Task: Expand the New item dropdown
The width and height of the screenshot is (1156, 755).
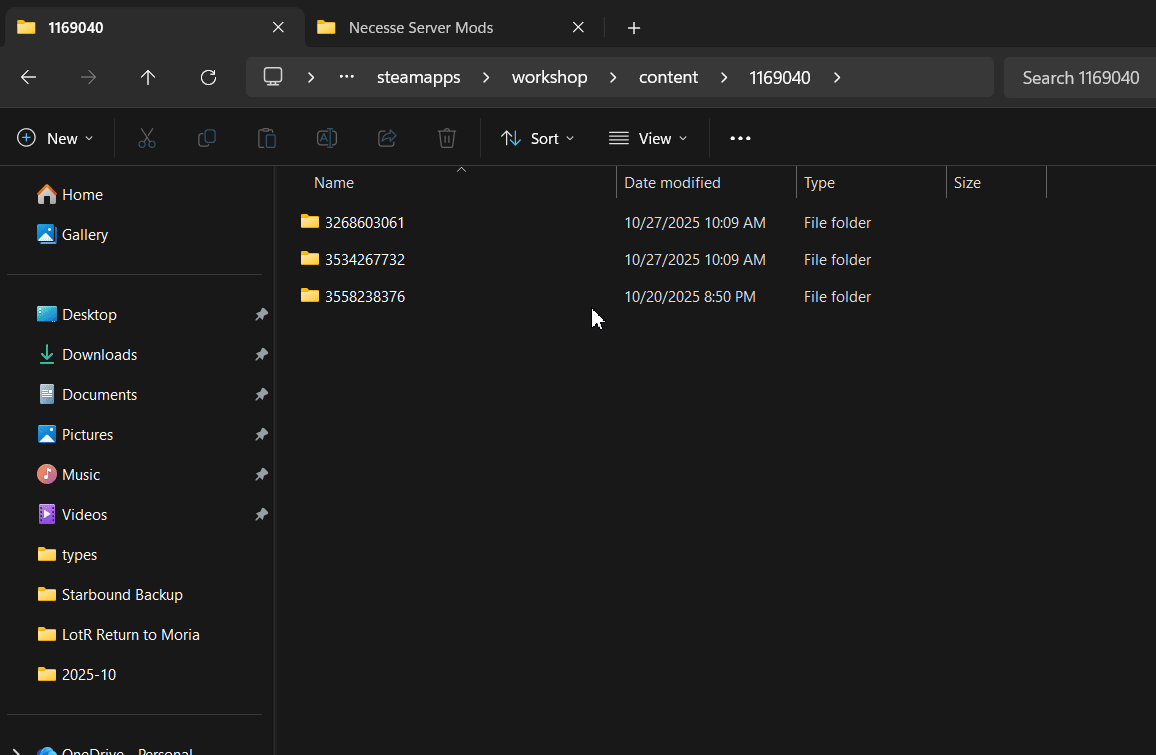Action: [56, 138]
